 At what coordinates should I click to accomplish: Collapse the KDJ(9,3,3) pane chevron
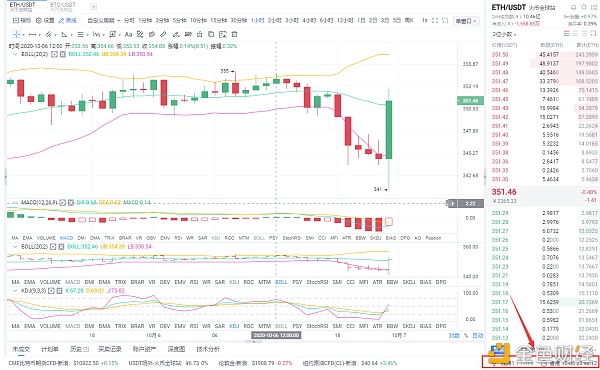coord(15,291)
